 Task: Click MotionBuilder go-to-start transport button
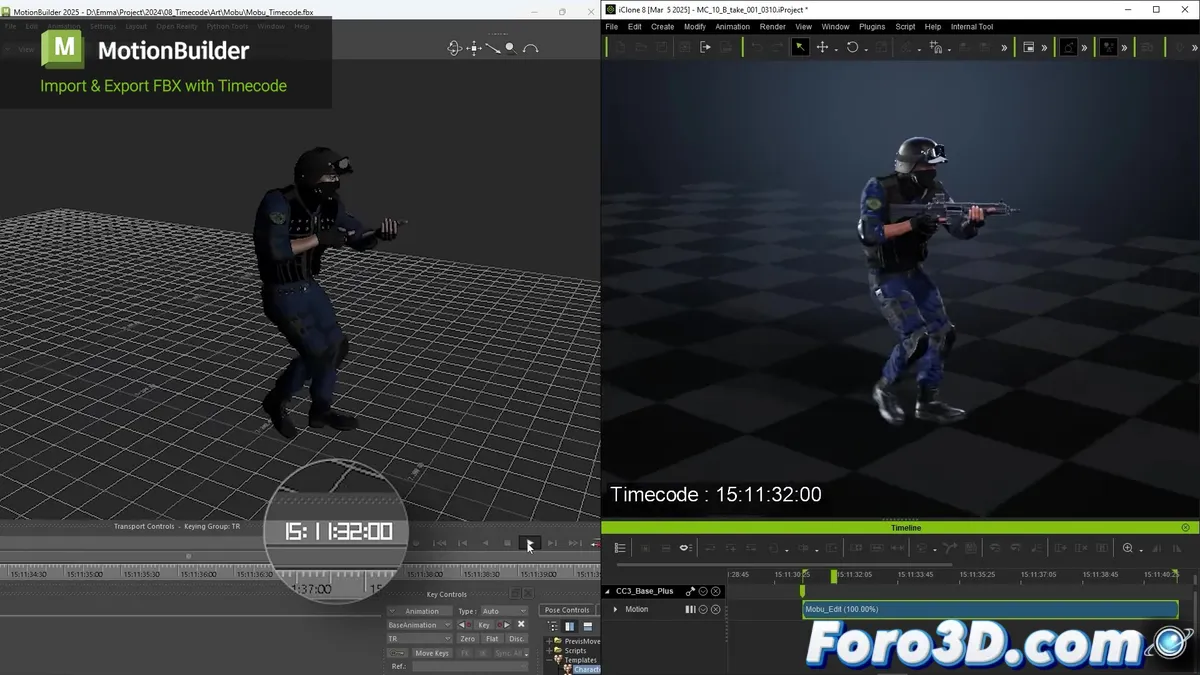click(440, 543)
